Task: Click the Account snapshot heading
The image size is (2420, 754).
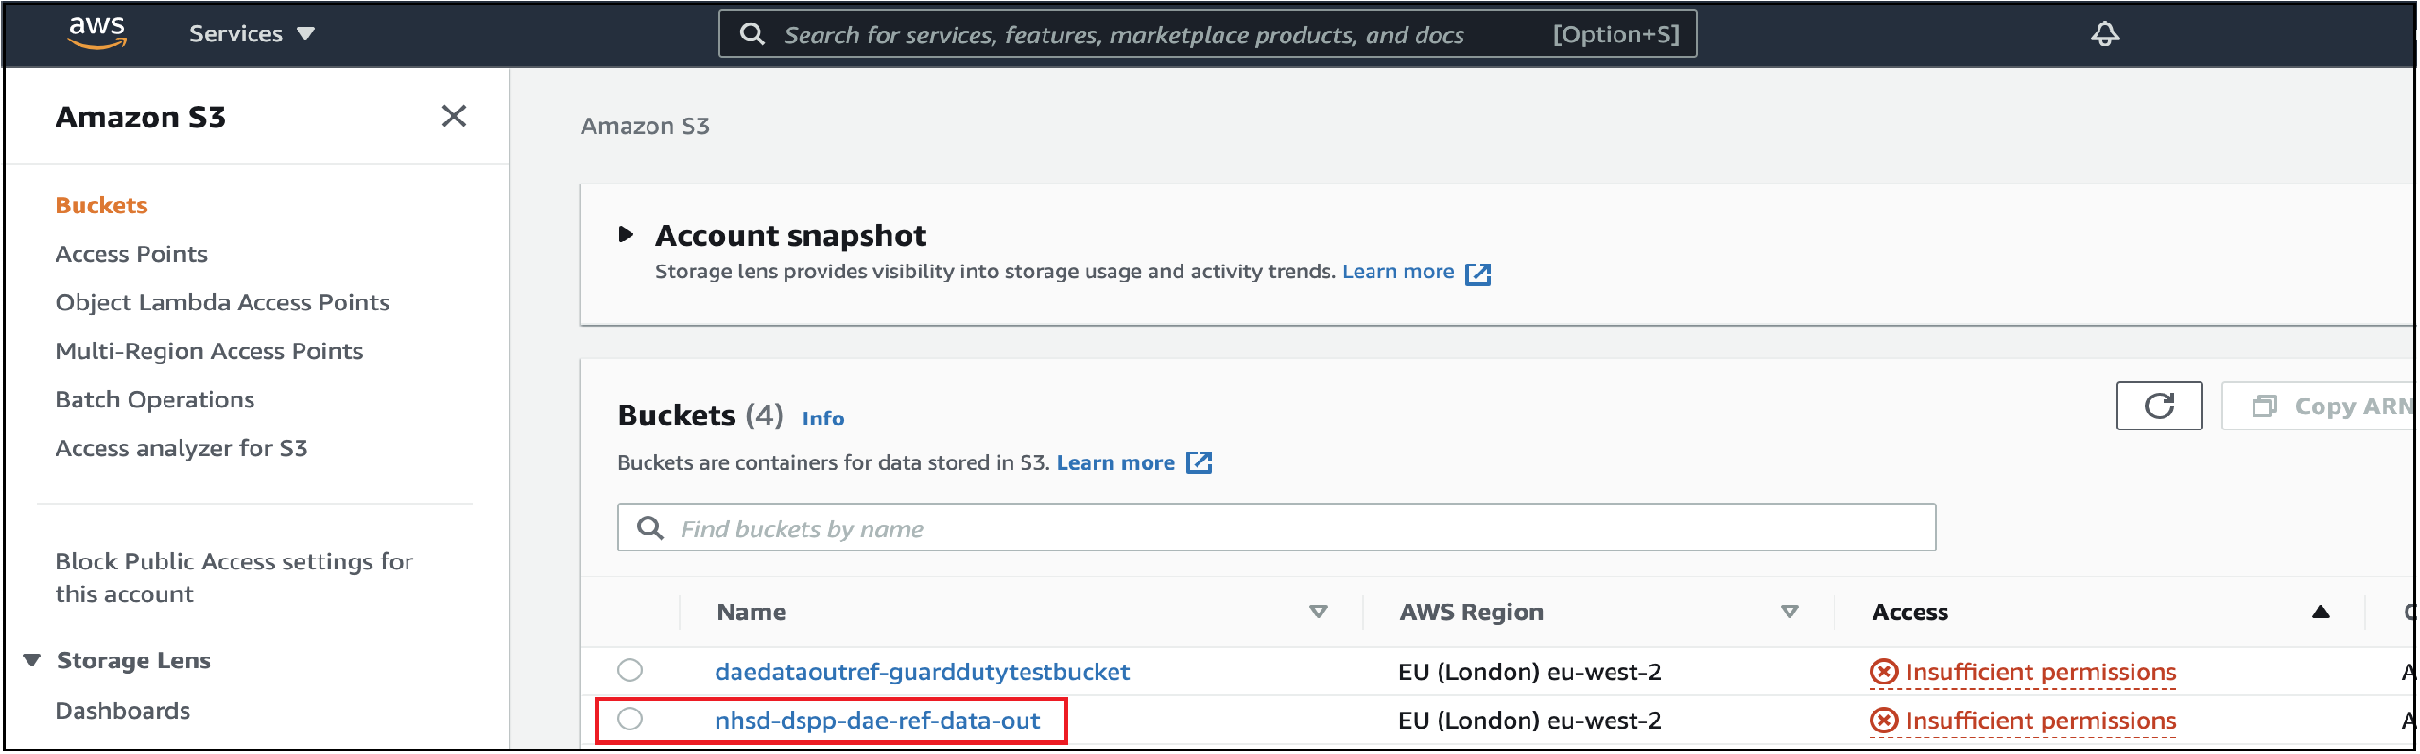Action: [791, 235]
